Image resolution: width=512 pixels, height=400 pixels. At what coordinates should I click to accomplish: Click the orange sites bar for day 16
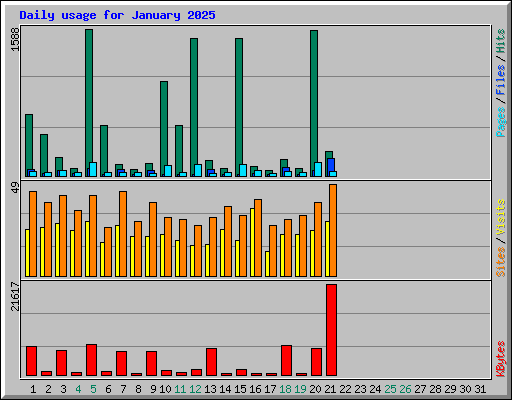pos(258,238)
